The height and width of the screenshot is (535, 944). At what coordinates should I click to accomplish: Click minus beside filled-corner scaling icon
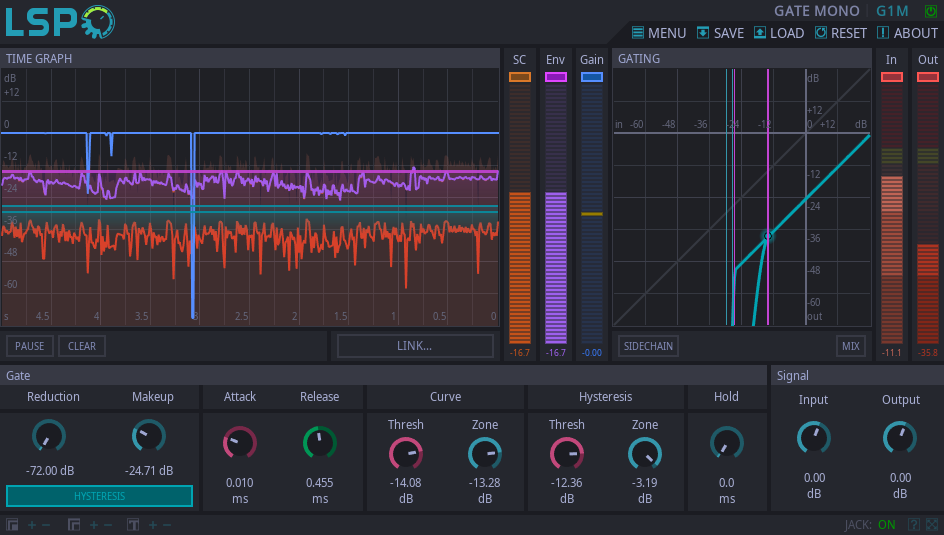[x=46, y=525]
